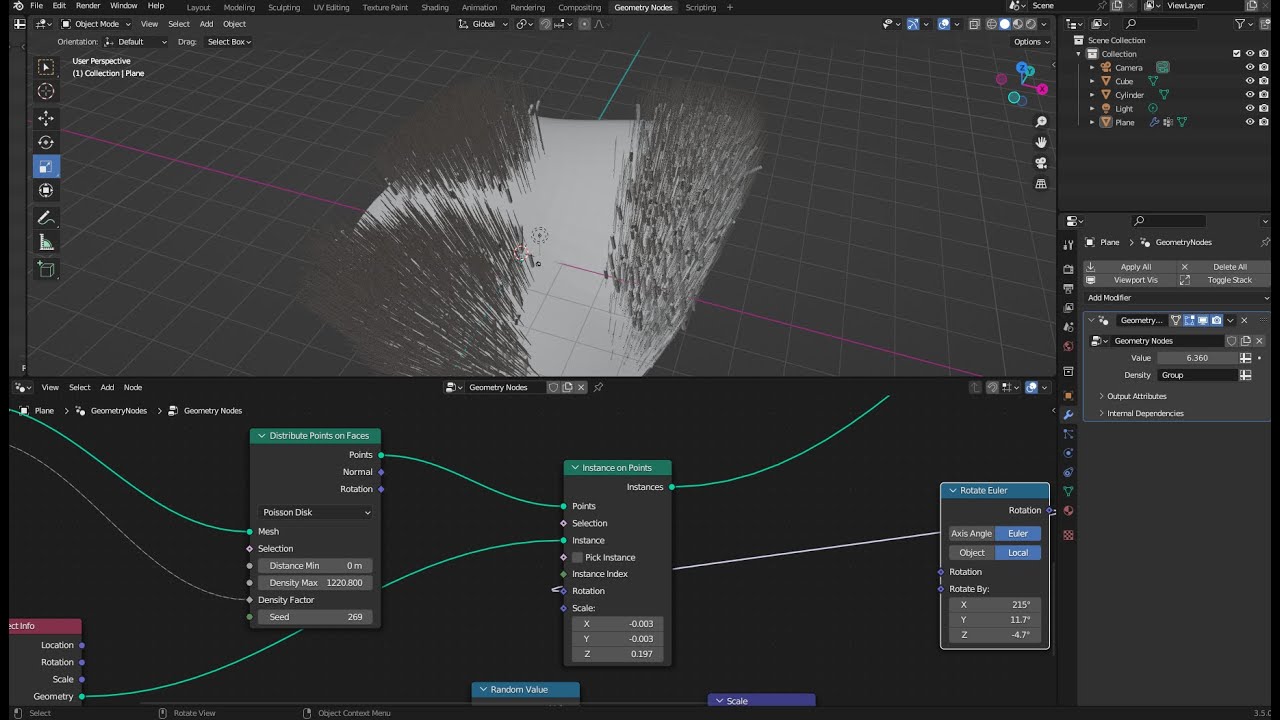Select Object space in Rotate Euler node
The image size is (1280, 720).
pos(971,552)
